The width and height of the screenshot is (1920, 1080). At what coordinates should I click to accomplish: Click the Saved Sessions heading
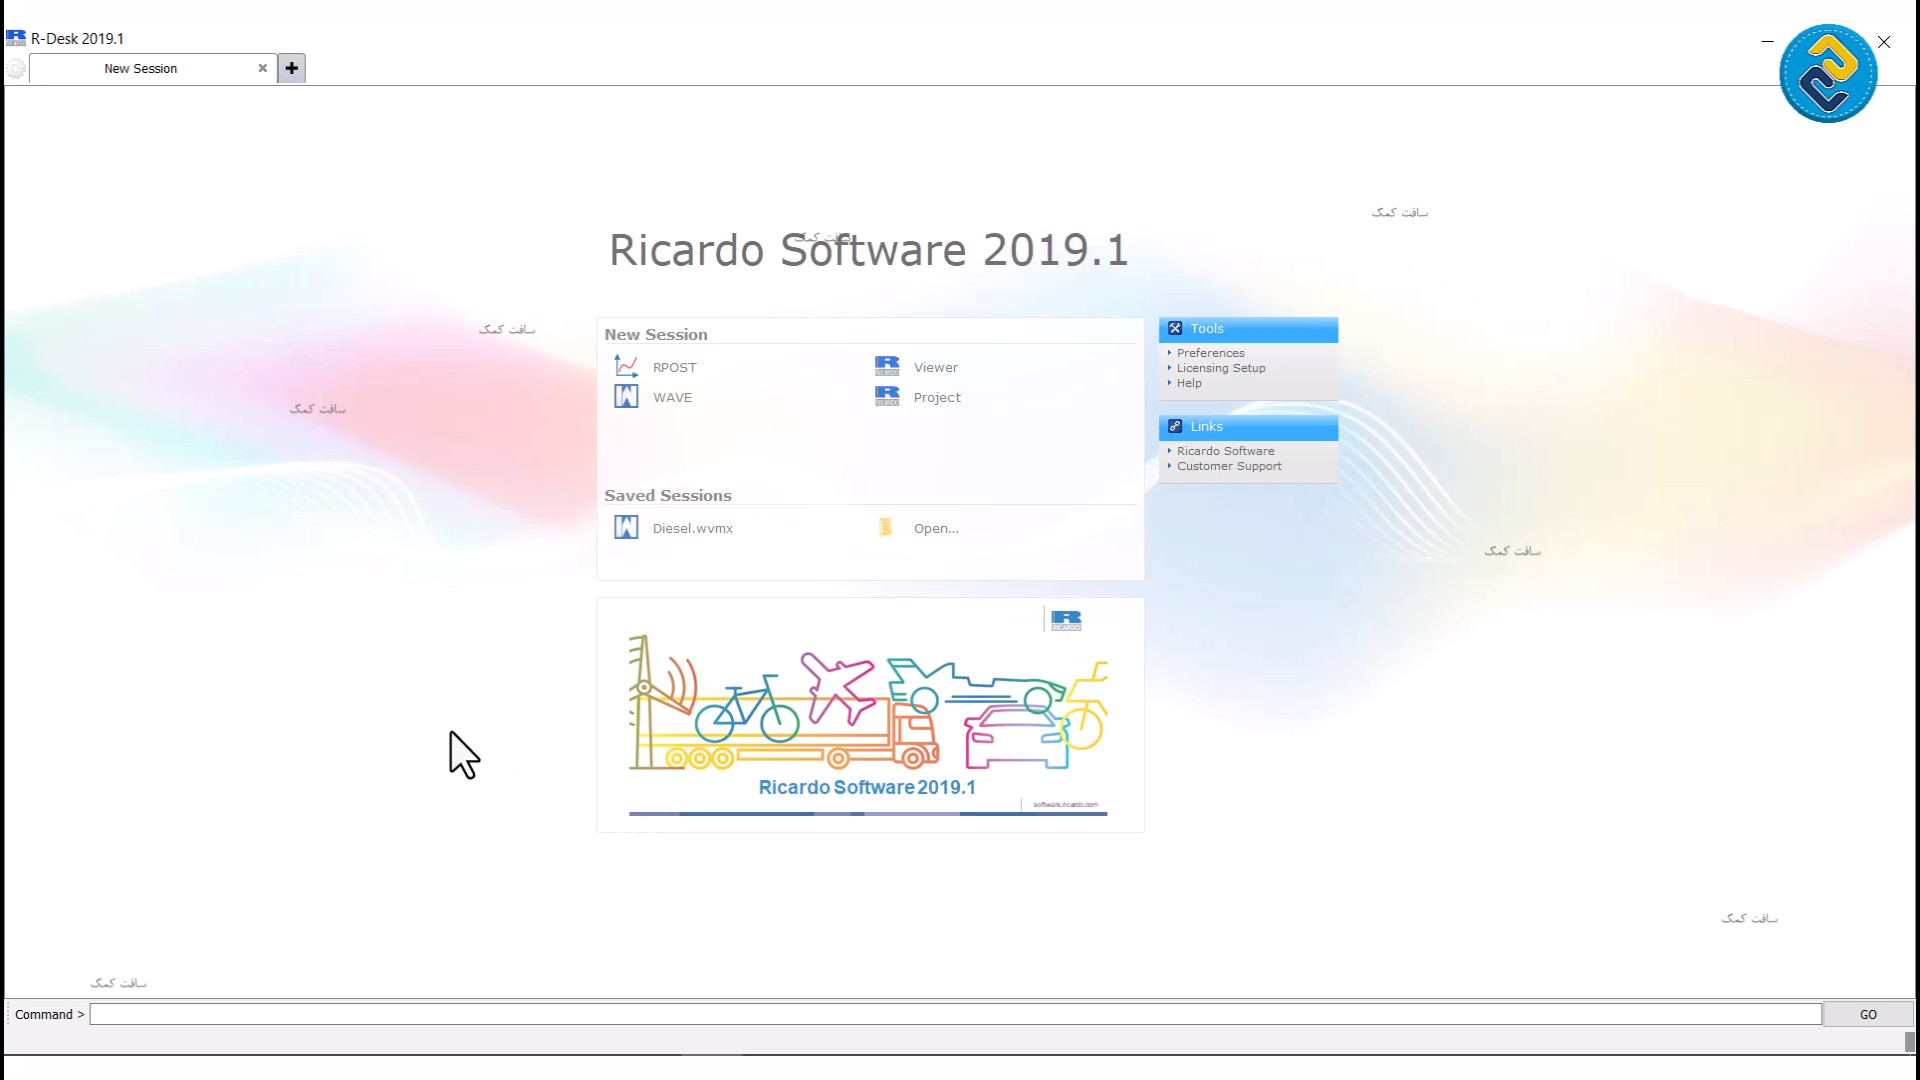pos(667,496)
